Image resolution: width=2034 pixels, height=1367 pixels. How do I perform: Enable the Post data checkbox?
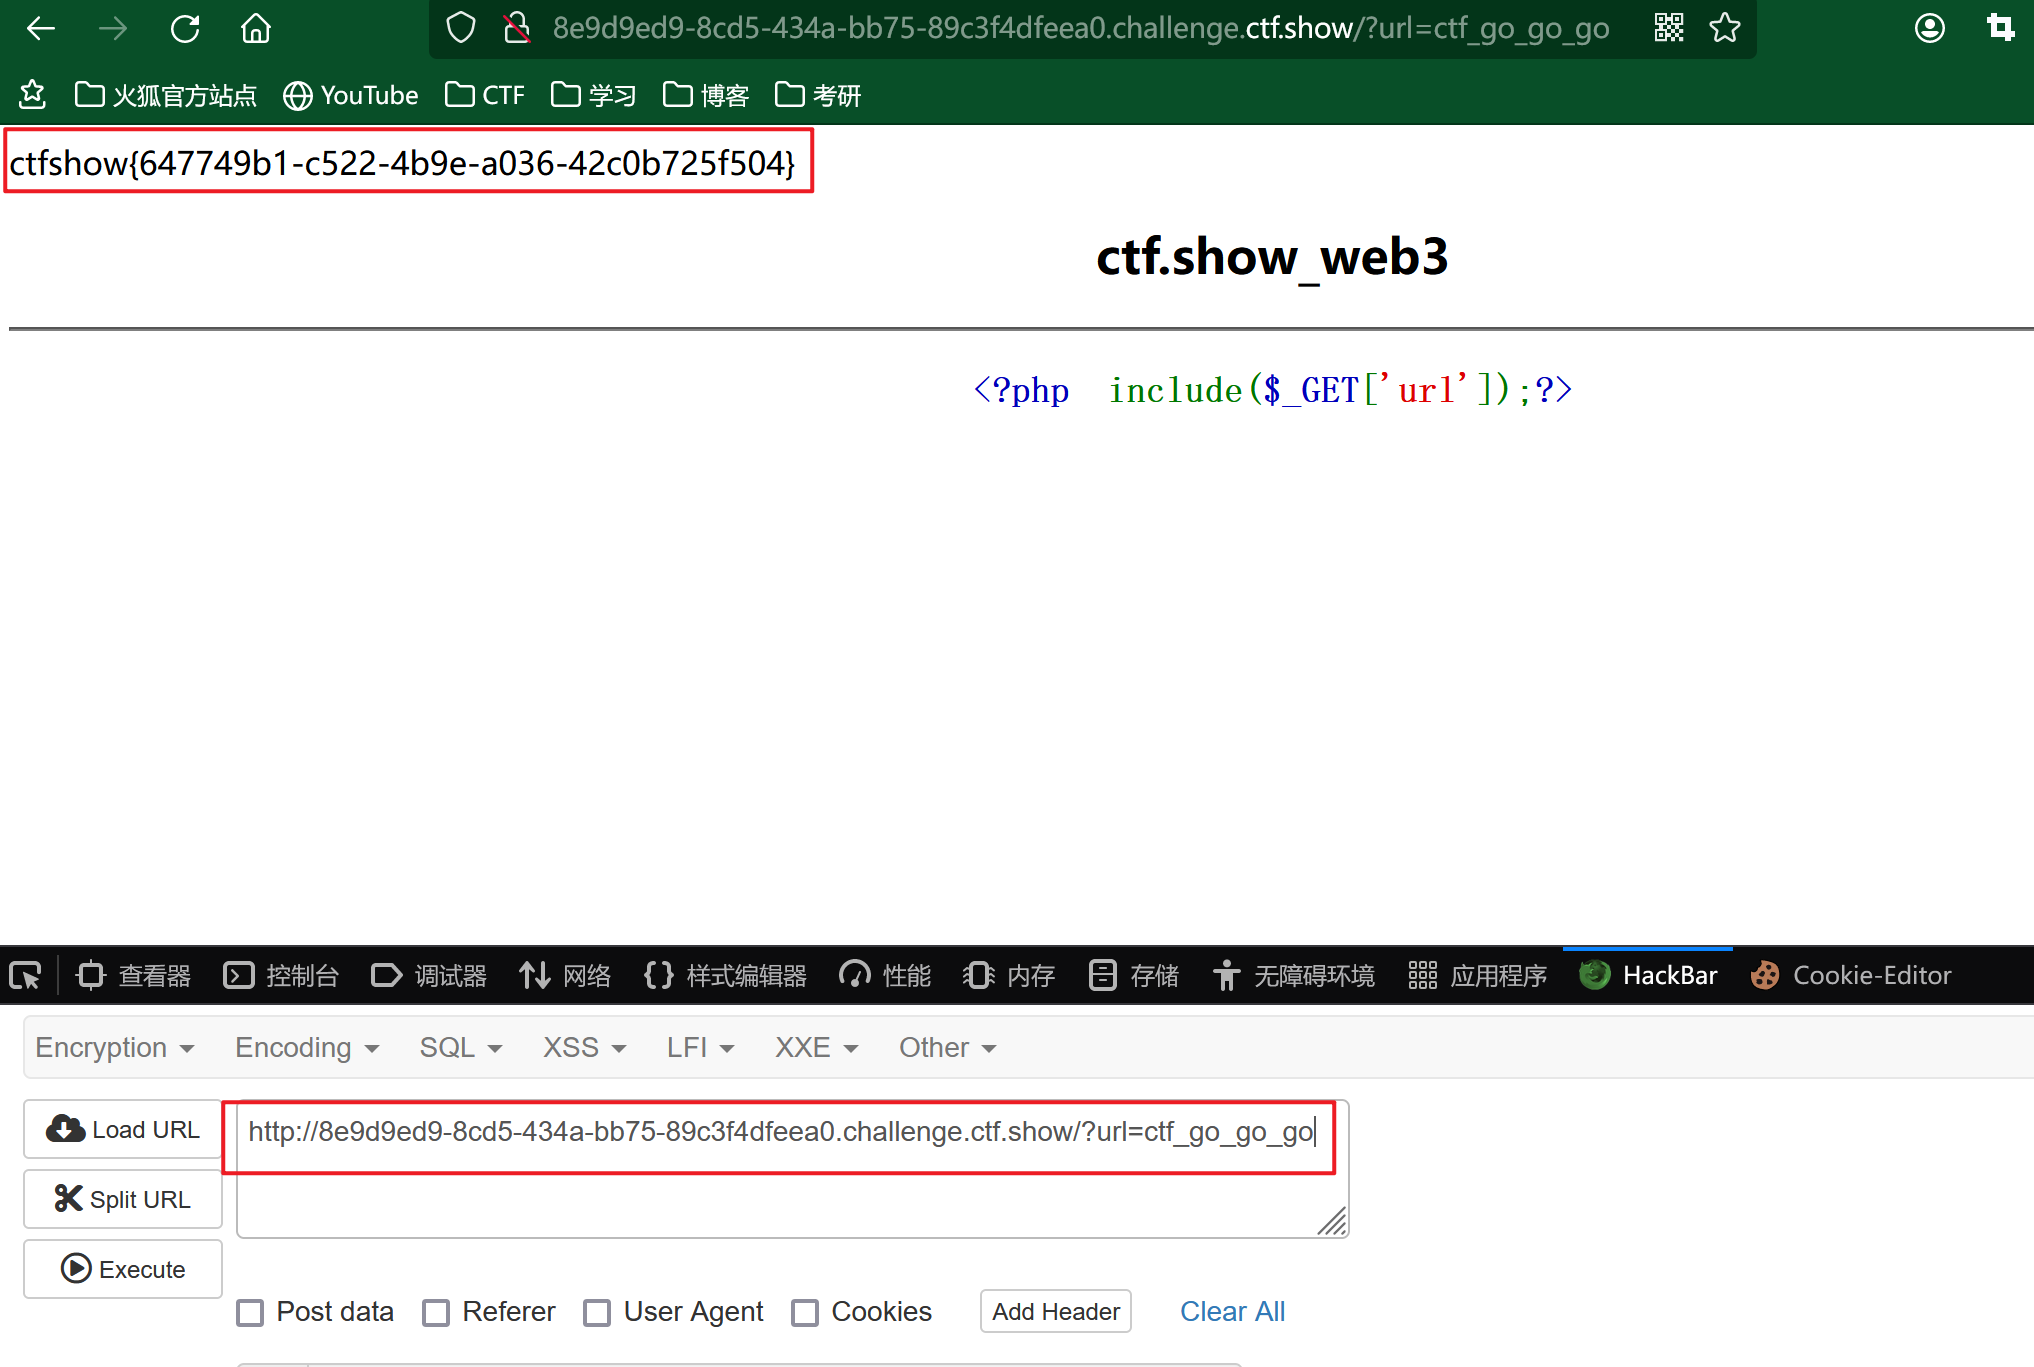[250, 1312]
